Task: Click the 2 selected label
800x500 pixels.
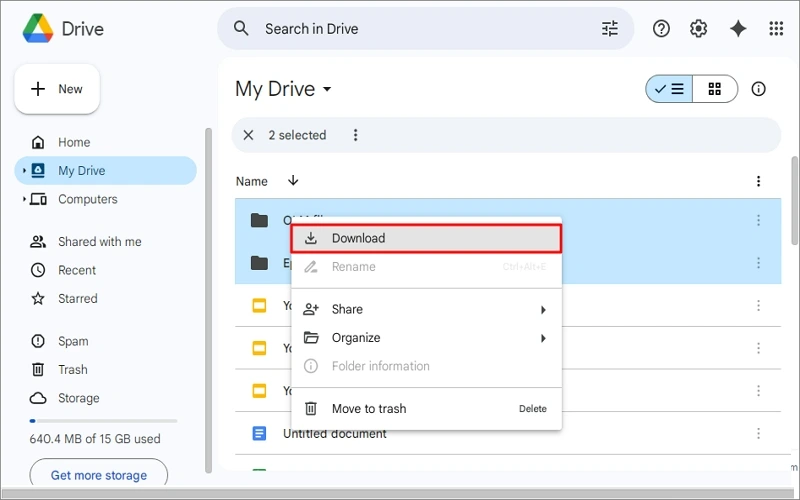Action: 297,135
